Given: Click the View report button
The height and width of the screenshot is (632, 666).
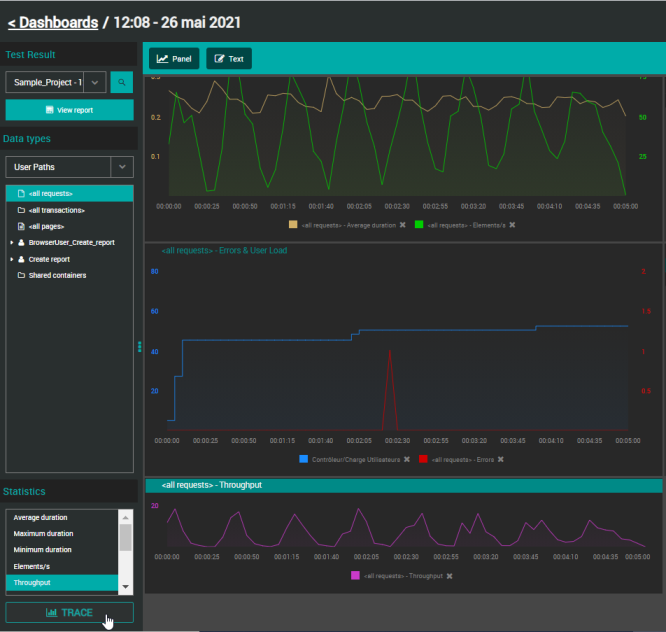Looking at the screenshot, I should pyautogui.click(x=69, y=110).
